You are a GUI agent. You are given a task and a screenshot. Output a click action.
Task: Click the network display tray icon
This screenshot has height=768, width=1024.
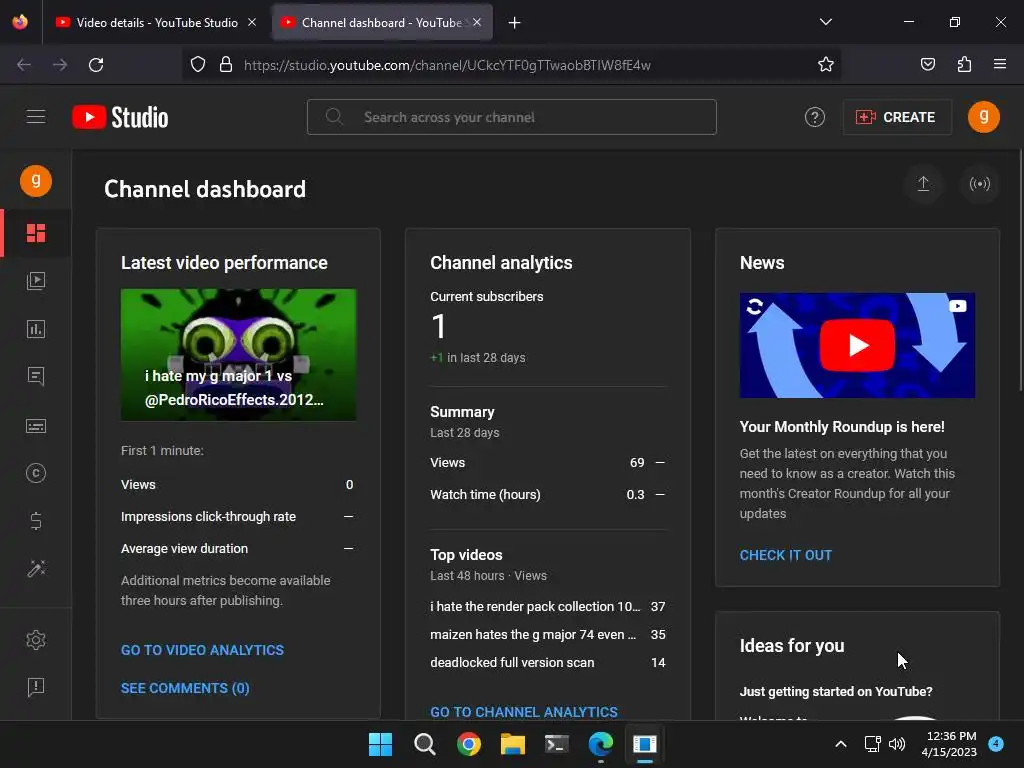pos(872,744)
